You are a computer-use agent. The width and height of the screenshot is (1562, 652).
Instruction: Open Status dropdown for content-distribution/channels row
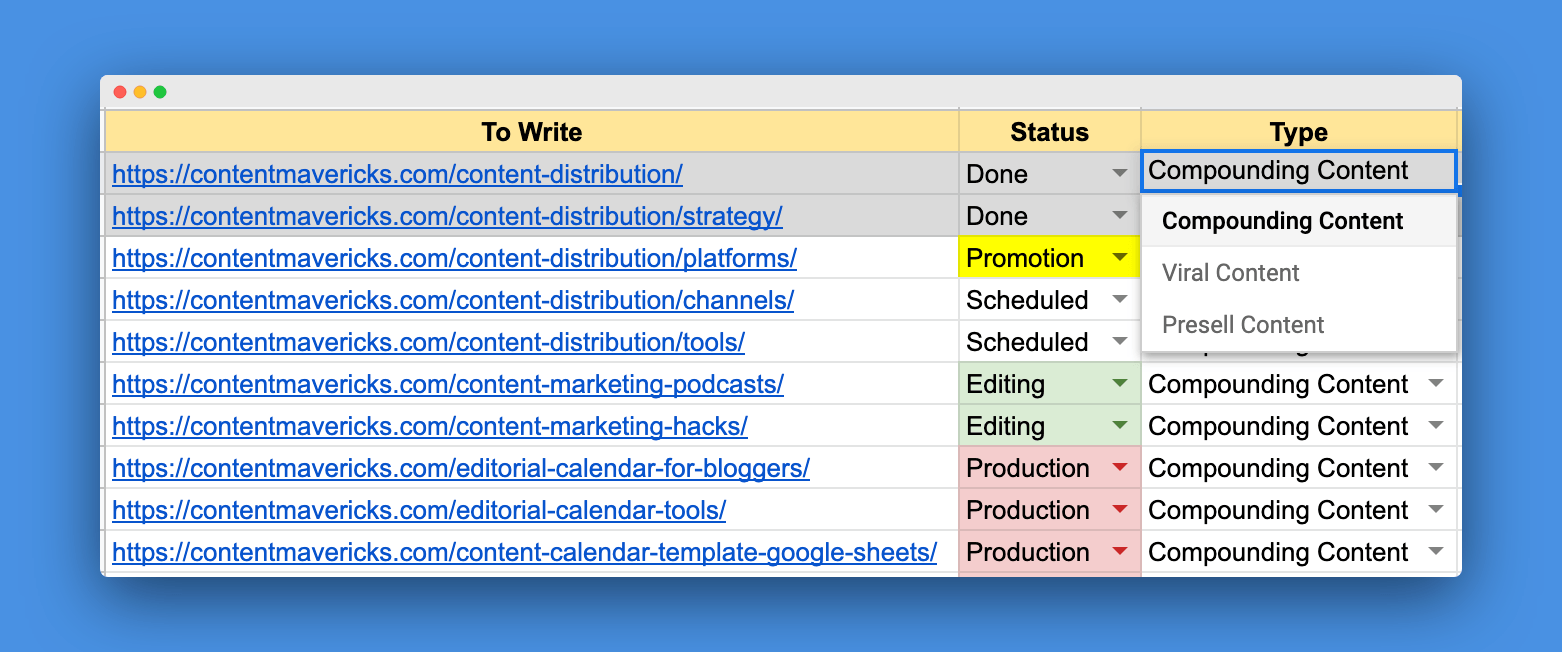(1119, 300)
